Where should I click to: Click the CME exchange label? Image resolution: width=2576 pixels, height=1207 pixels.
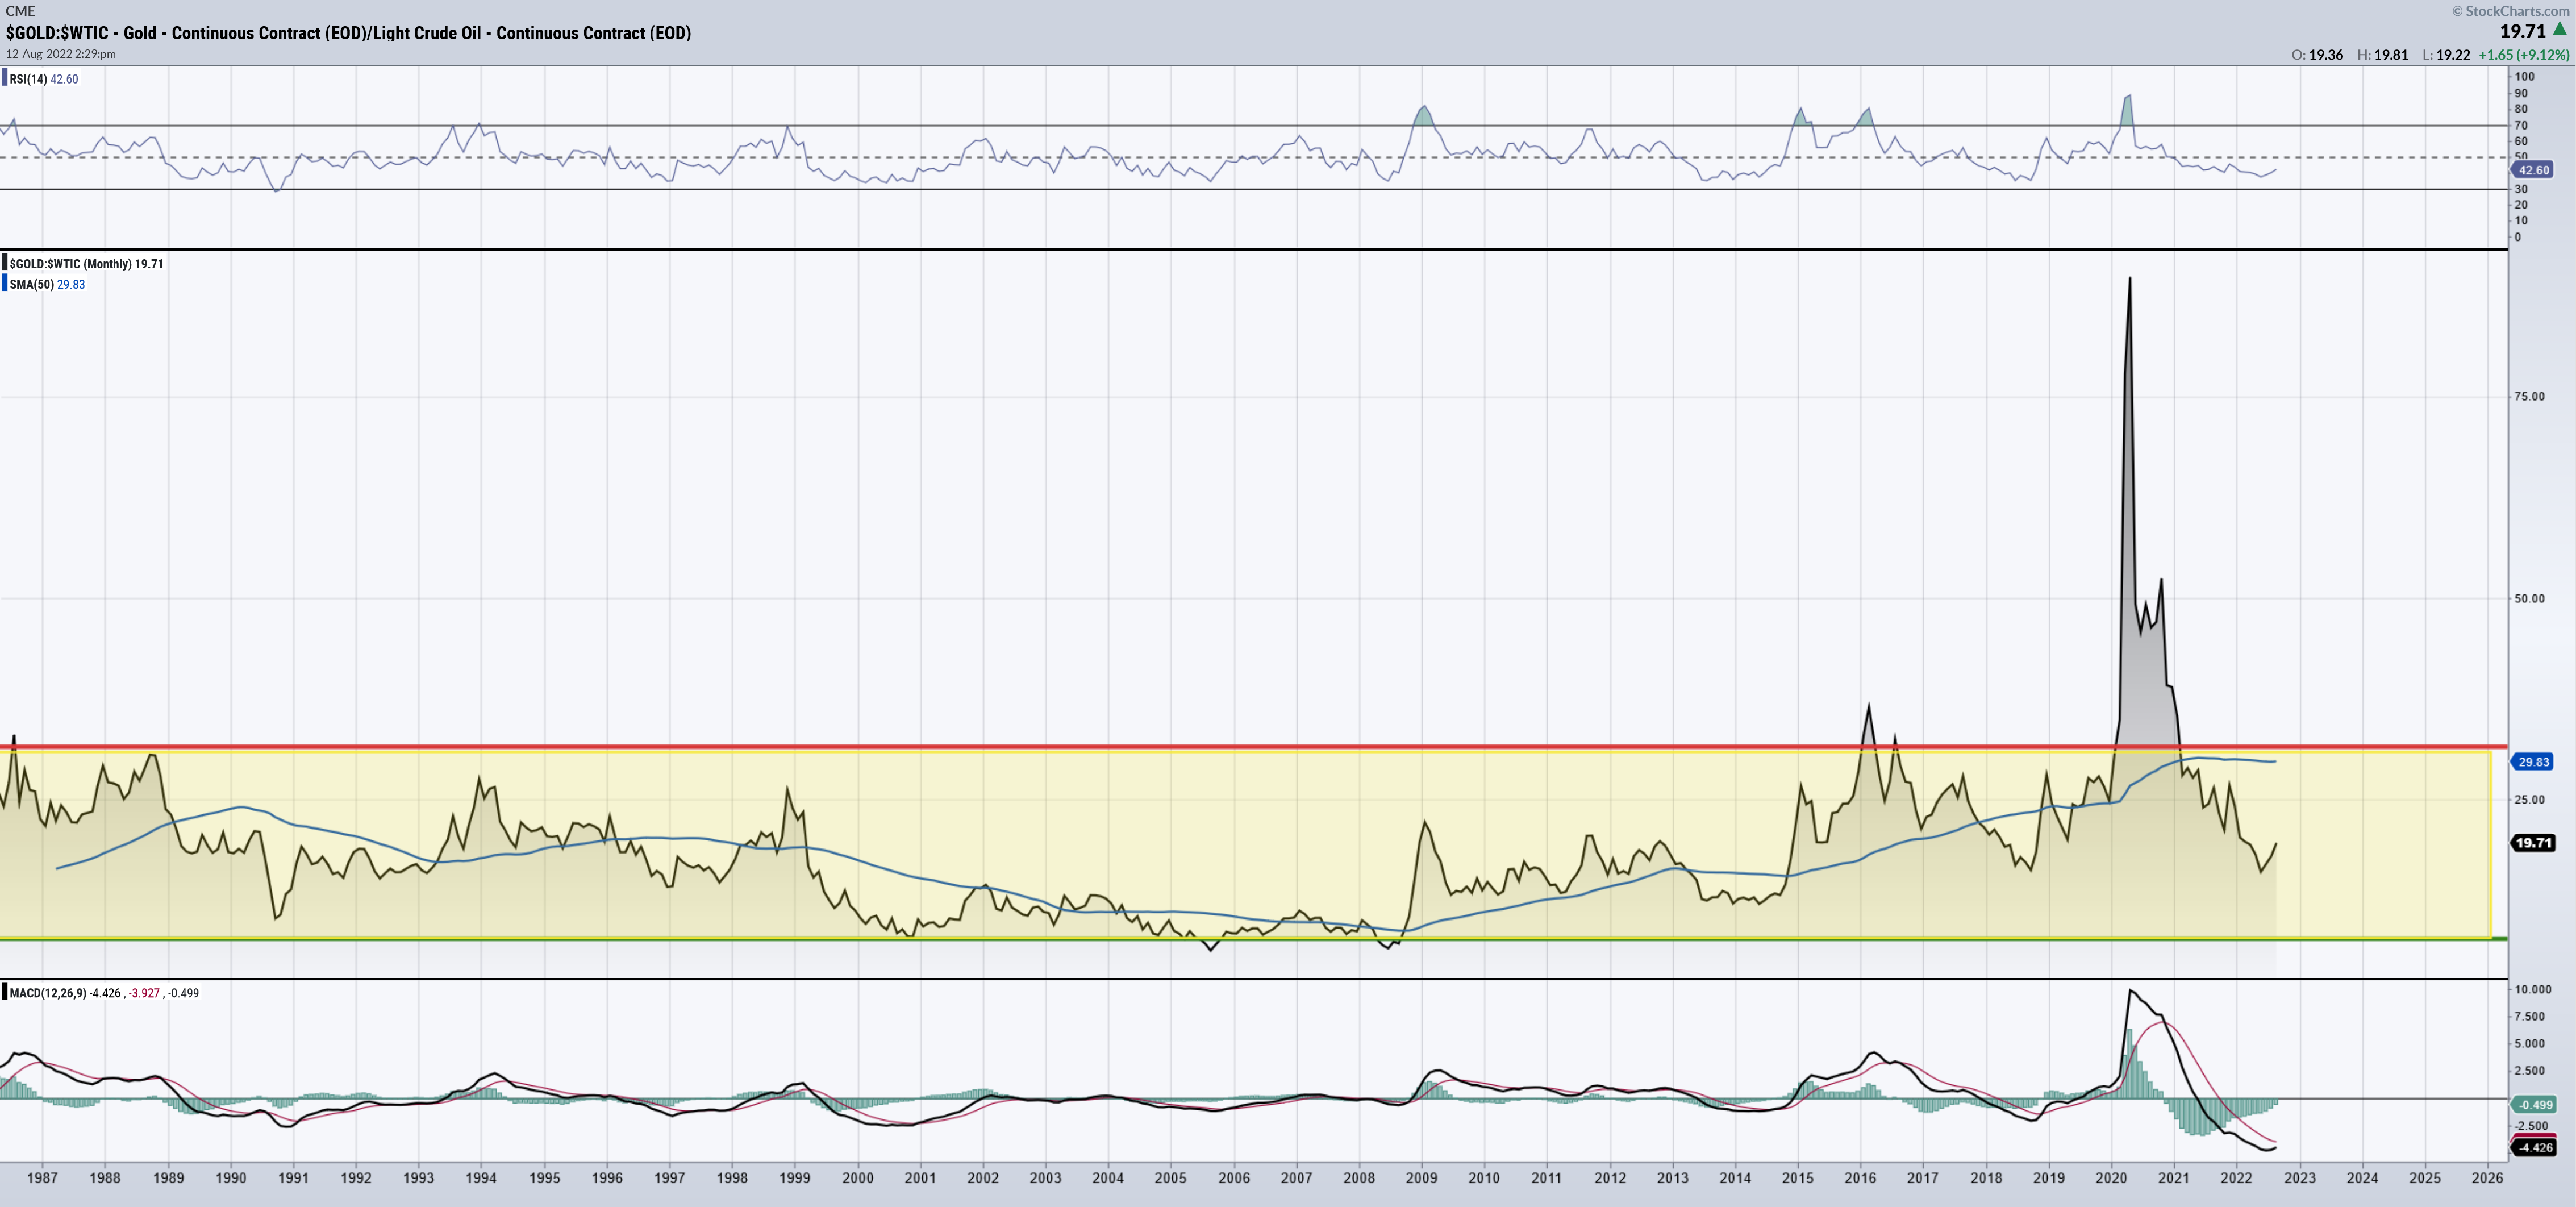[20, 11]
